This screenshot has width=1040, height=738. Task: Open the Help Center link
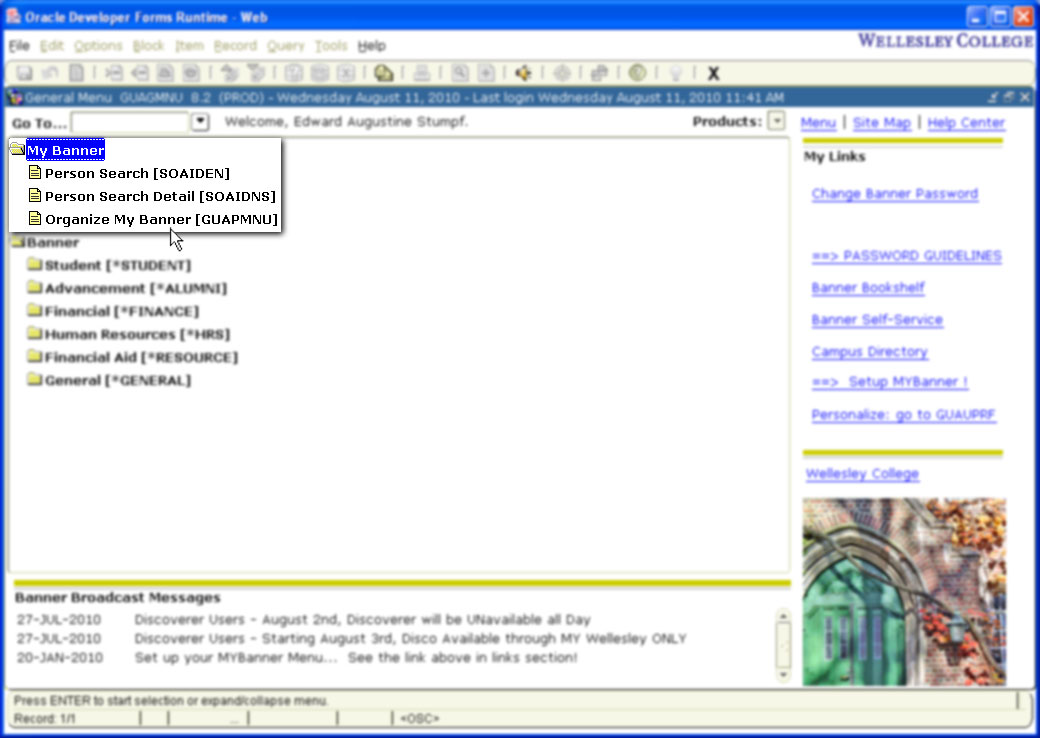(x=966, y=123)
